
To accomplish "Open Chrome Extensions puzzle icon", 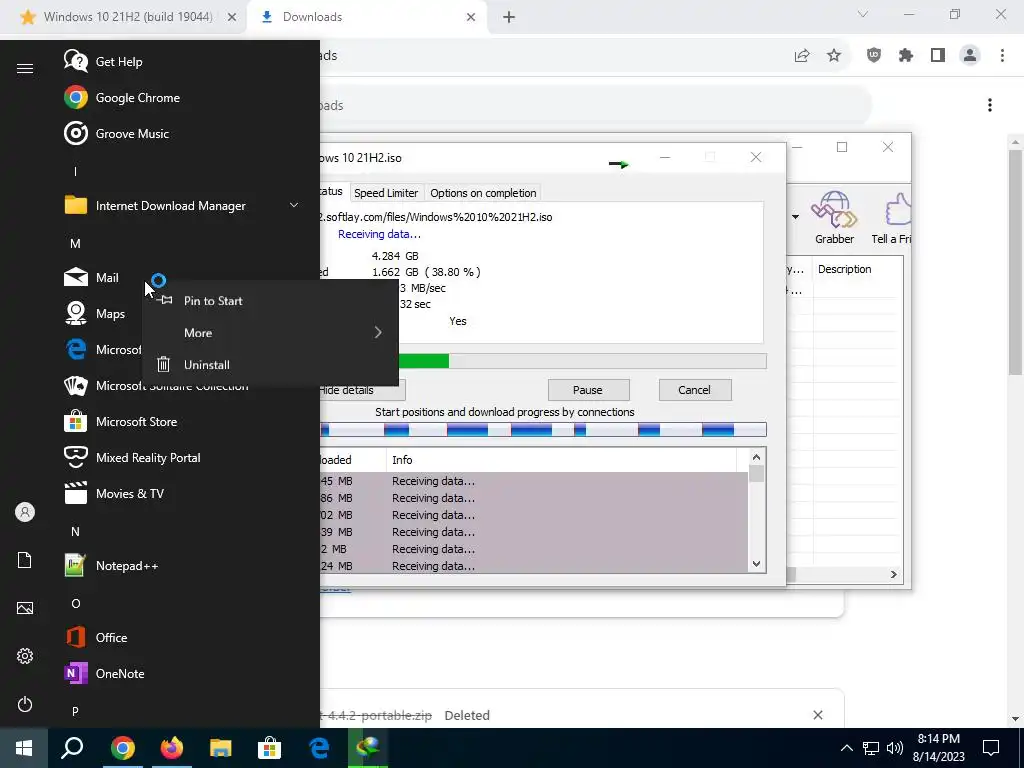I will pyautogui.click(x=906, y=56).
